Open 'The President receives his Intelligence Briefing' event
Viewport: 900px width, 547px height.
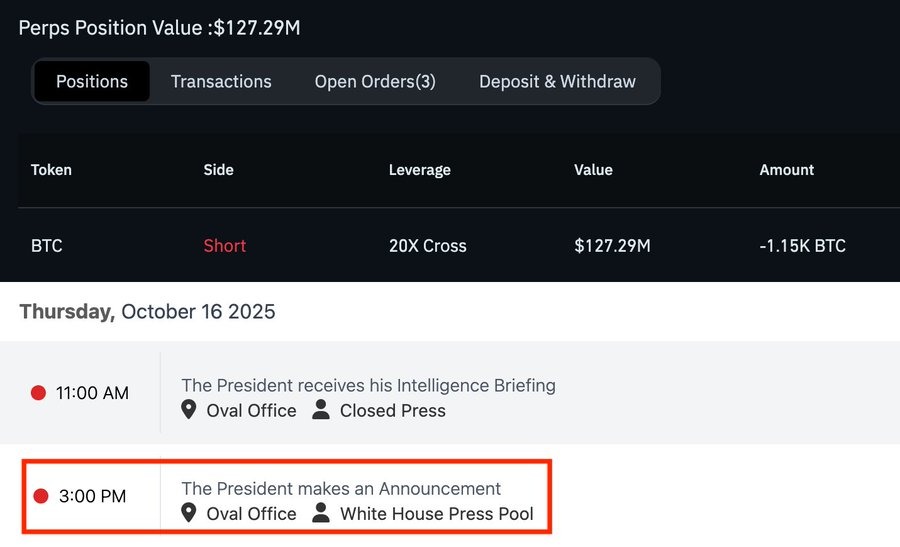pyautogui.click(x=368, y=385)
